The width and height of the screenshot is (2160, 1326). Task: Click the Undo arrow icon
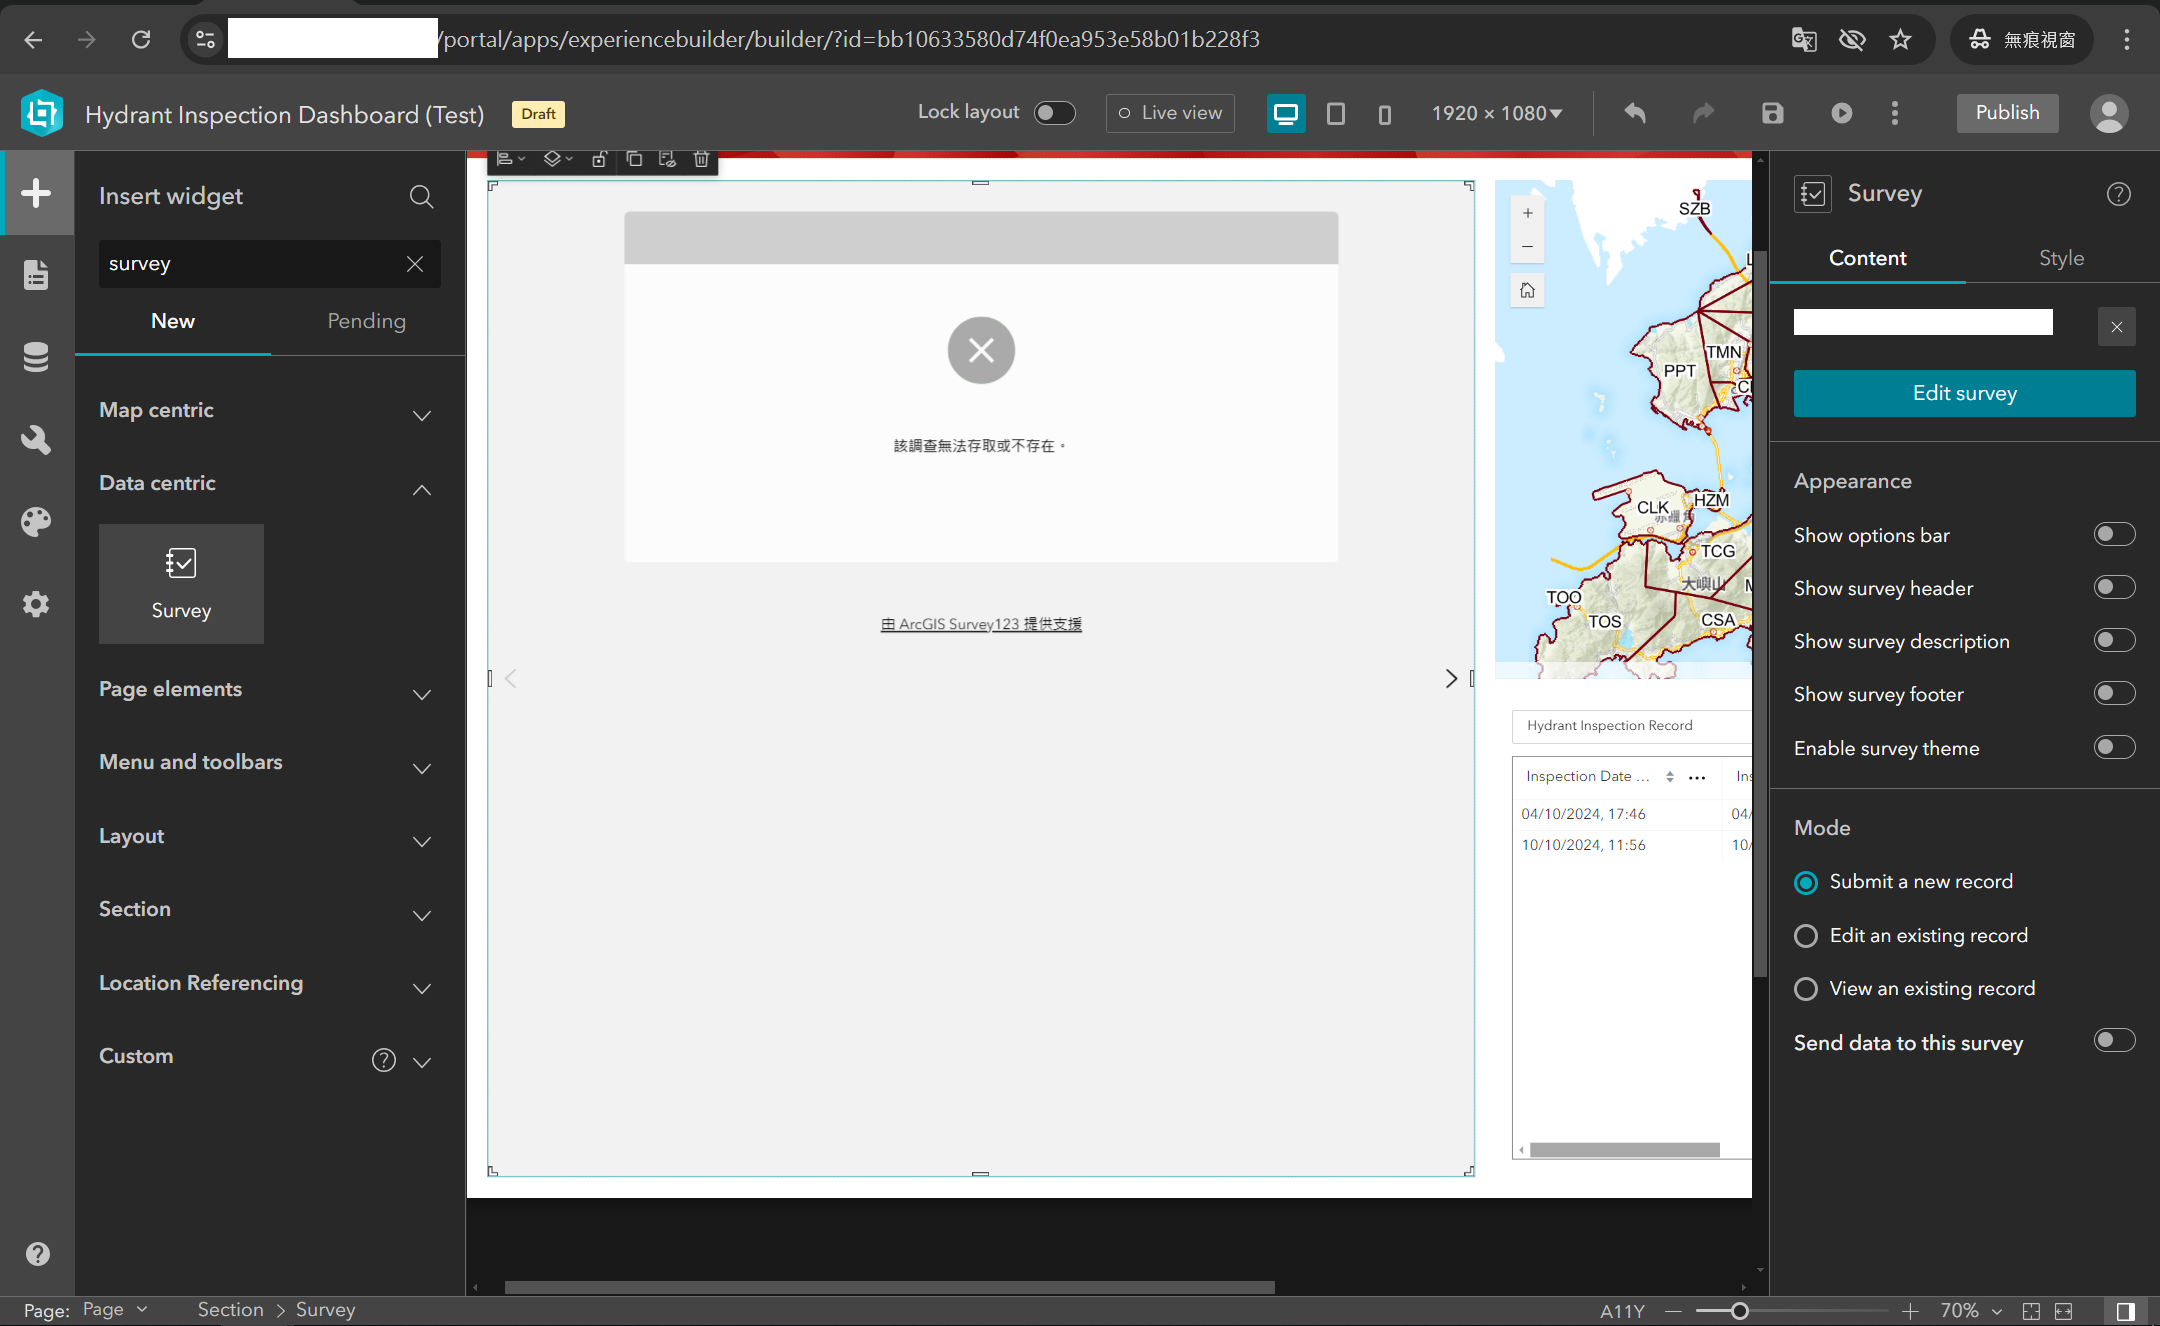pos(1635,113)
